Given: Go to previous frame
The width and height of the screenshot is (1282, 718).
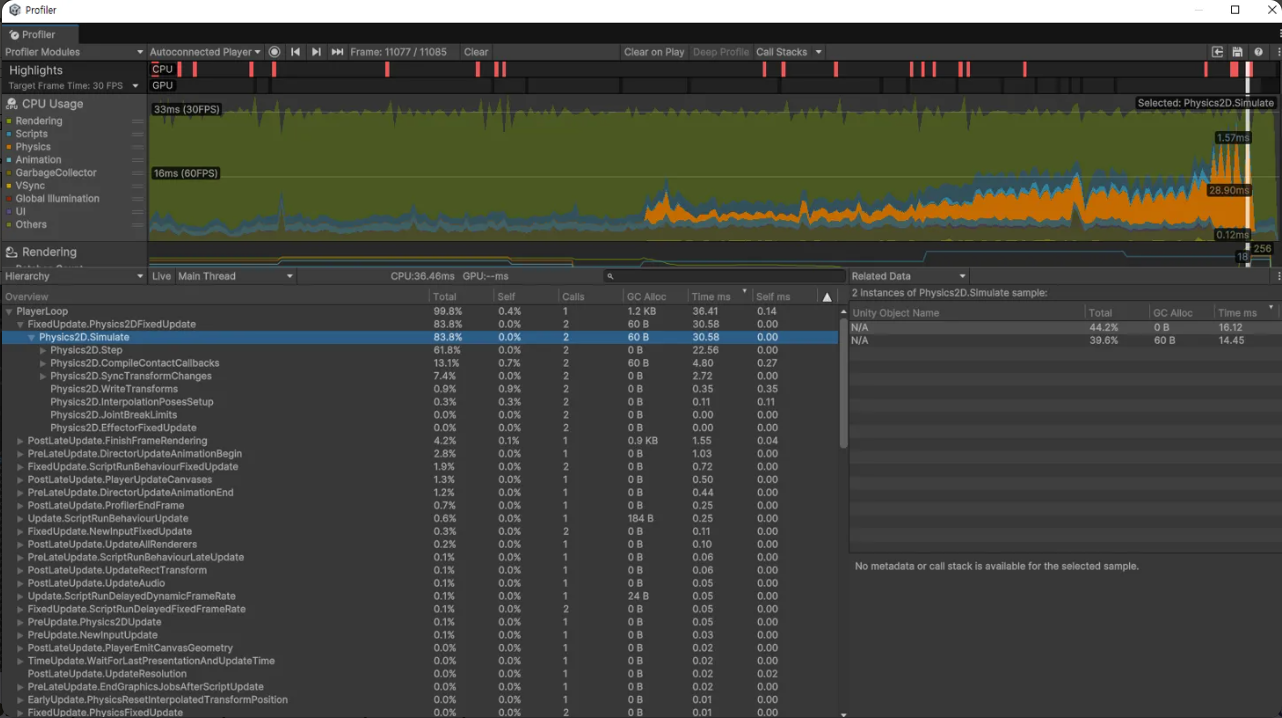Looking at the screenshot, I should coord(295,52).
